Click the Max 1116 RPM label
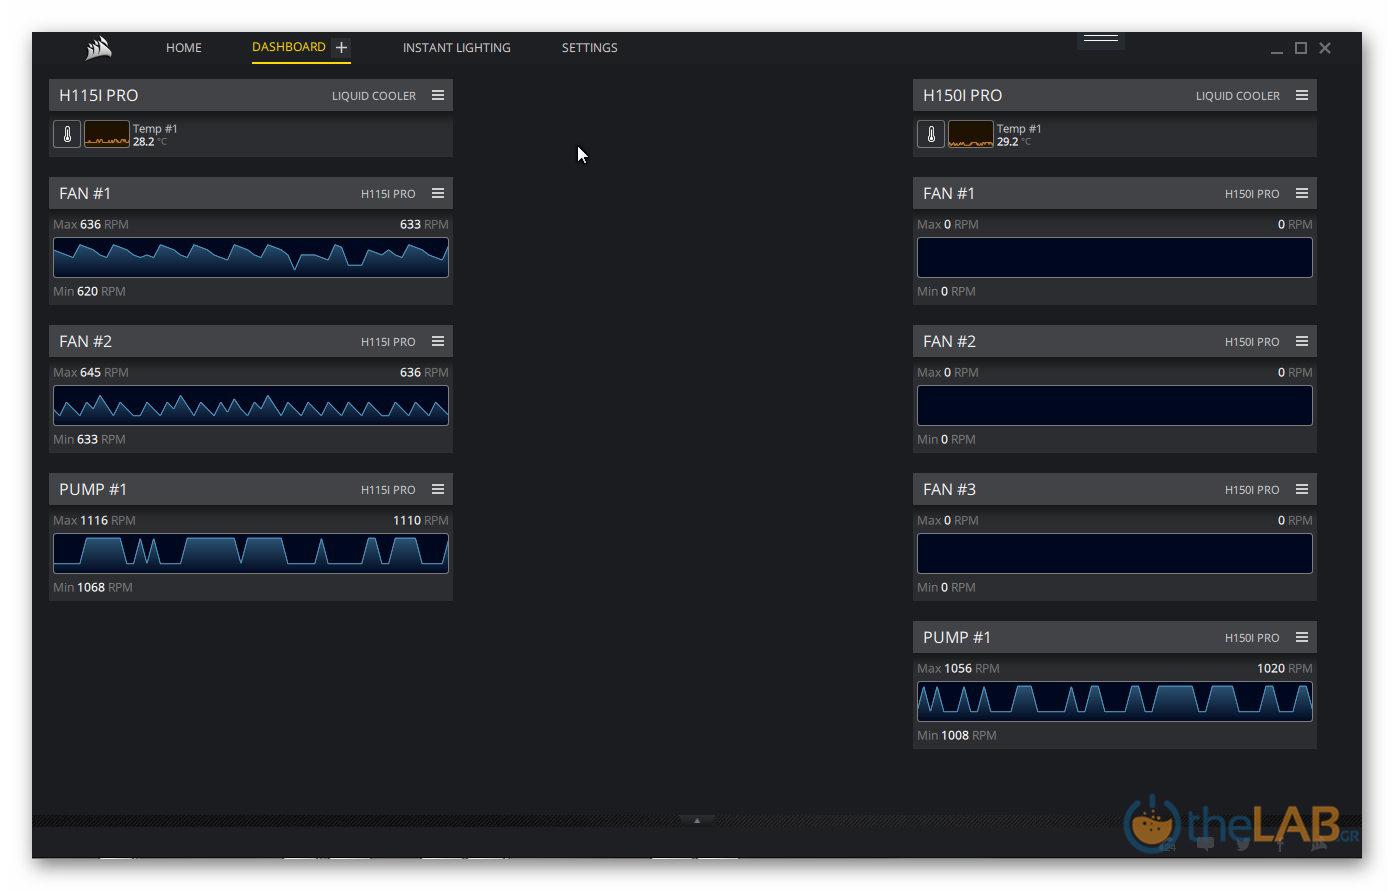Screen dimensions: 1394x891 94,520
